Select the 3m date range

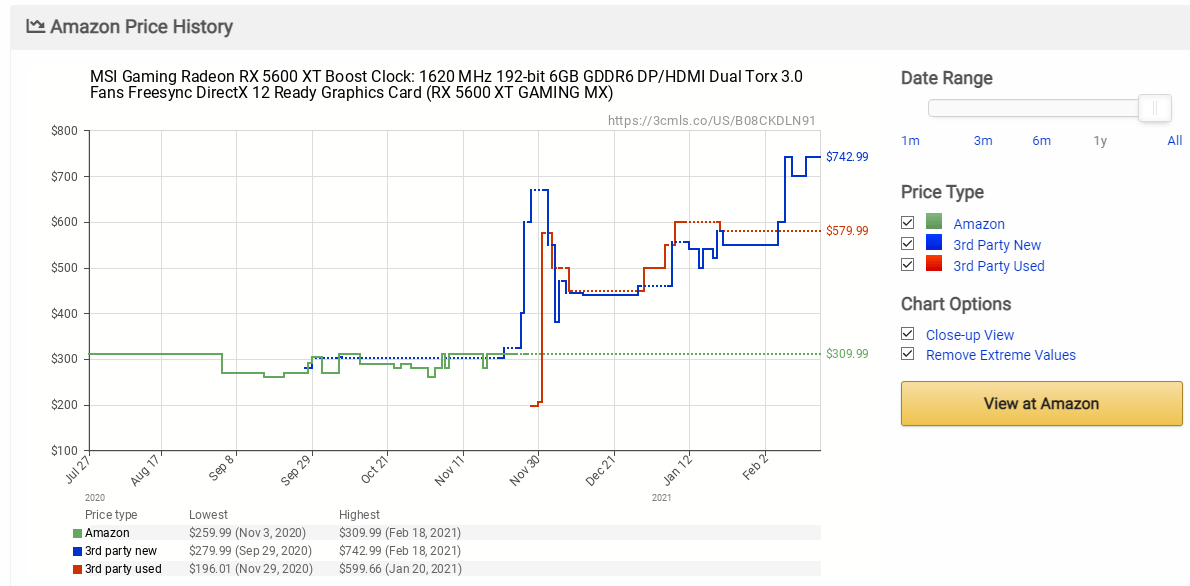(983, 140)
